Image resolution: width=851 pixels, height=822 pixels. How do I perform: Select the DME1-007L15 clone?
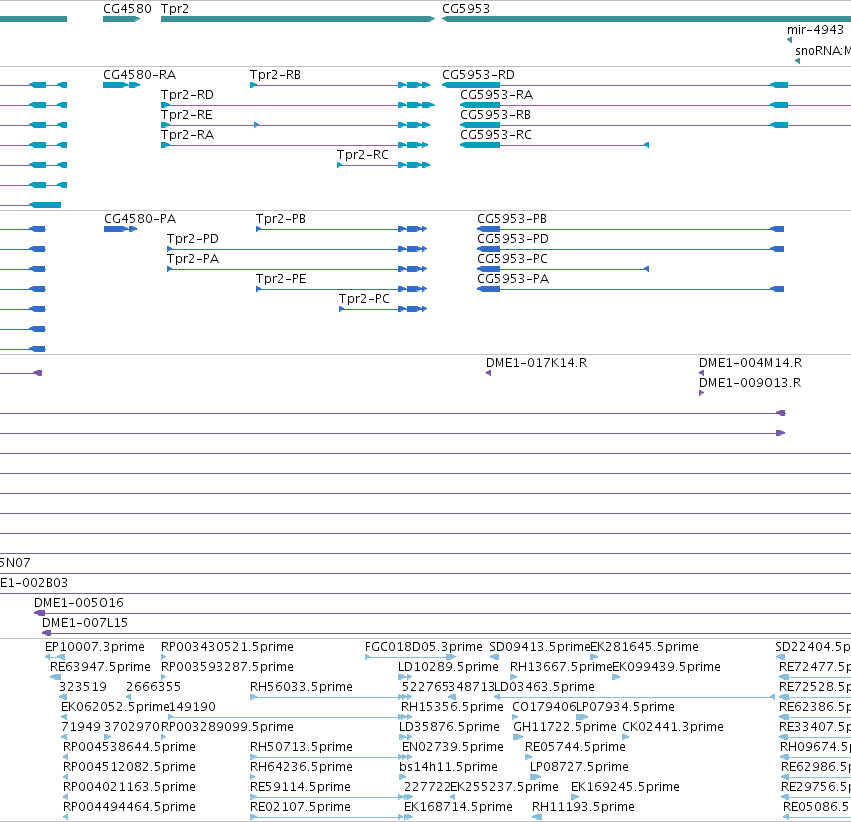pyautogui.click(x=446, y=633)
